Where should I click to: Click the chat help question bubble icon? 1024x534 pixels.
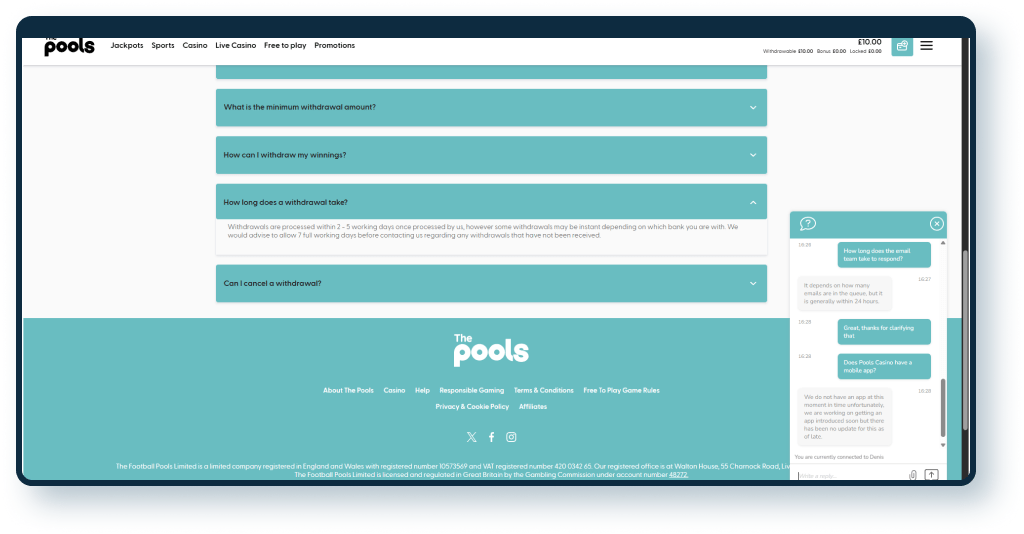coord(808,224)
